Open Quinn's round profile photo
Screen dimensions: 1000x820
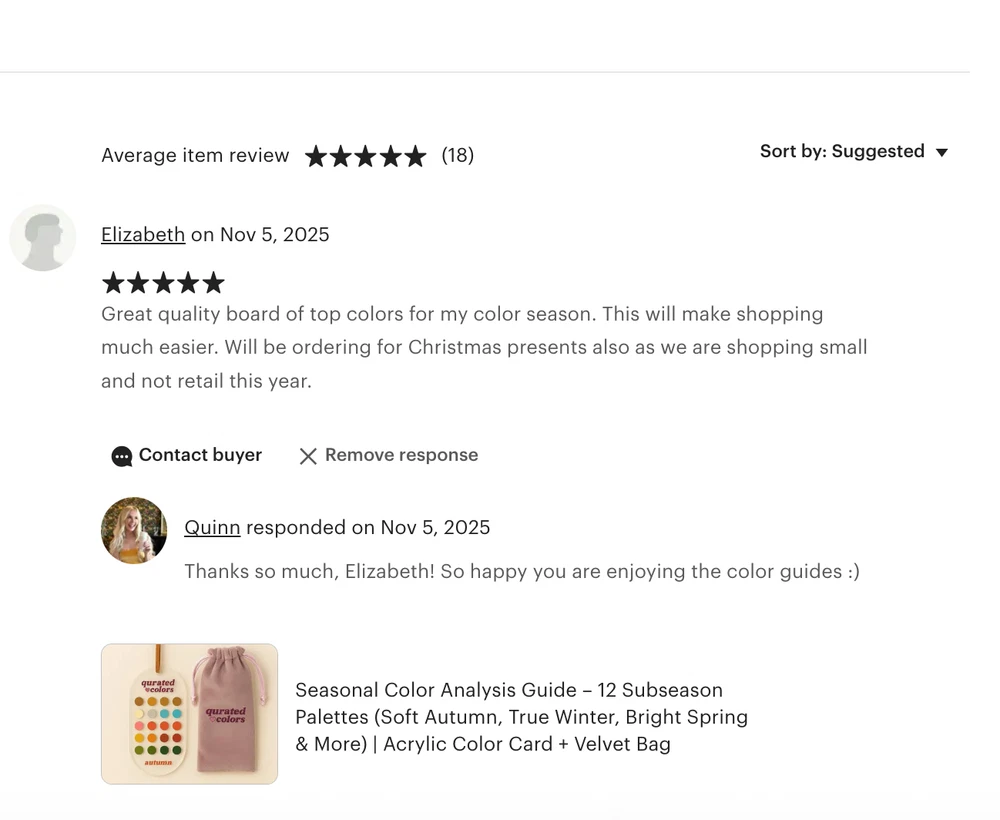pyautogui.click(x=134, y=530)
